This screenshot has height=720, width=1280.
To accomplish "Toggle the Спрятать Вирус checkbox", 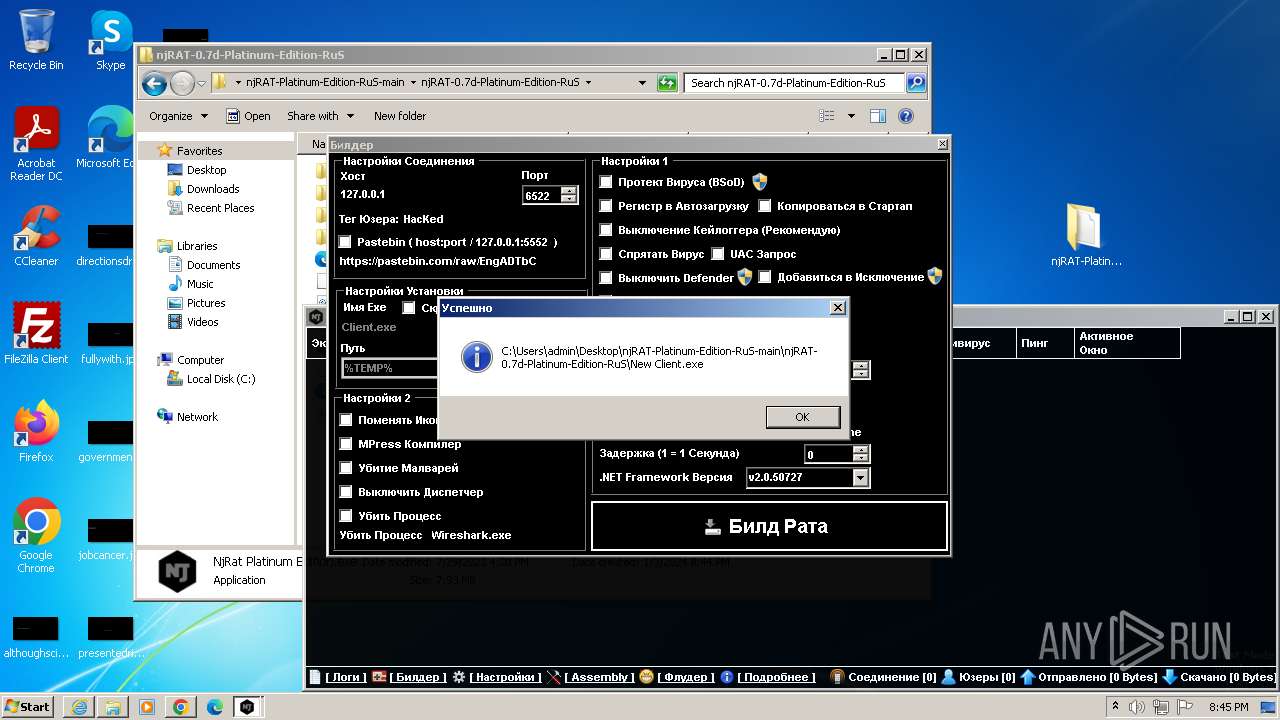I will pos(606,254).
